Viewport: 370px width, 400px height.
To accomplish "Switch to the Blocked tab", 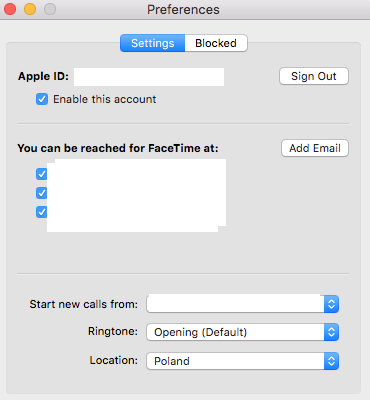I will point(216,43).
